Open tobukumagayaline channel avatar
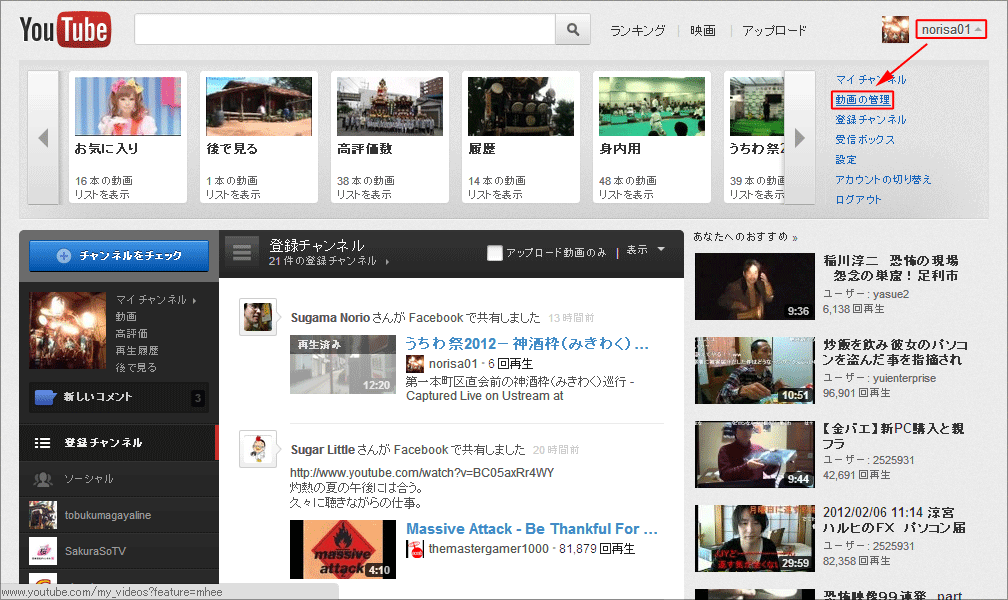1008x600 pixels. (x=43, y=515)
